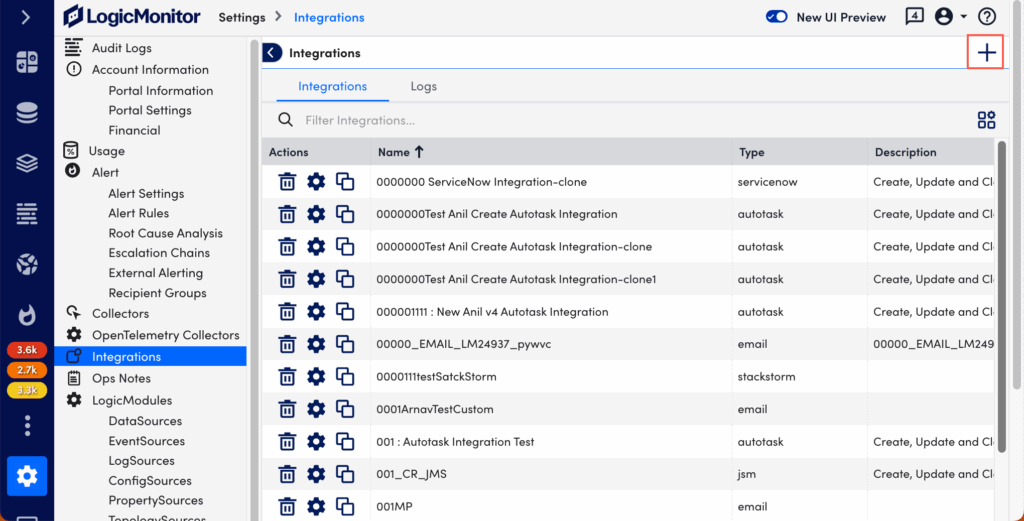
Task: Switch to grid view layout icon
Action: 986,120
